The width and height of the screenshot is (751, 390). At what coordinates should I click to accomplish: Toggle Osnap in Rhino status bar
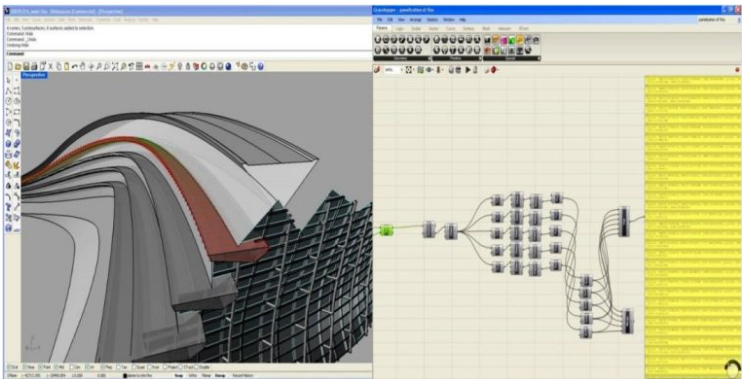tap(220, 376)
